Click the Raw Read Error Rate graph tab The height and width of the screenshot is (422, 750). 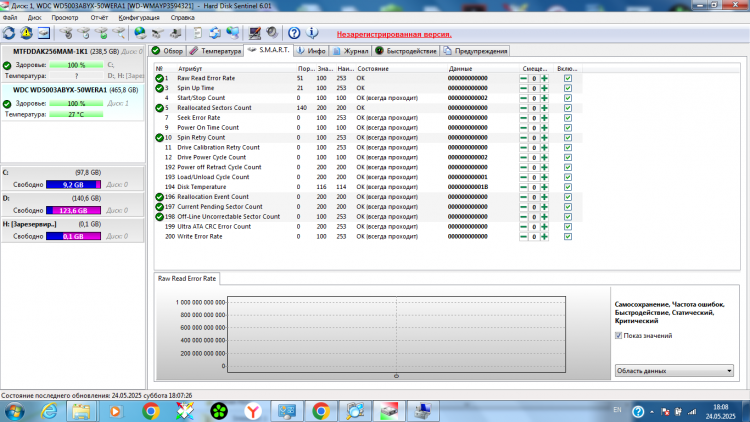[x=187, y=278]
